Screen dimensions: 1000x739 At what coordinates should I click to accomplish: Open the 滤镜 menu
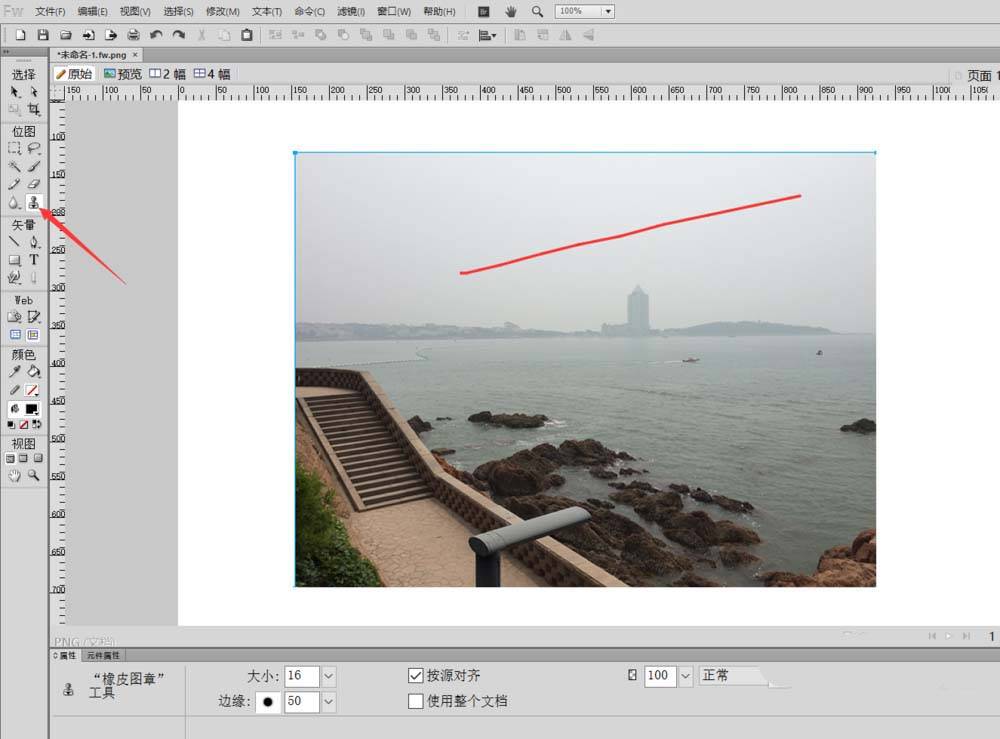pos(349,12)
